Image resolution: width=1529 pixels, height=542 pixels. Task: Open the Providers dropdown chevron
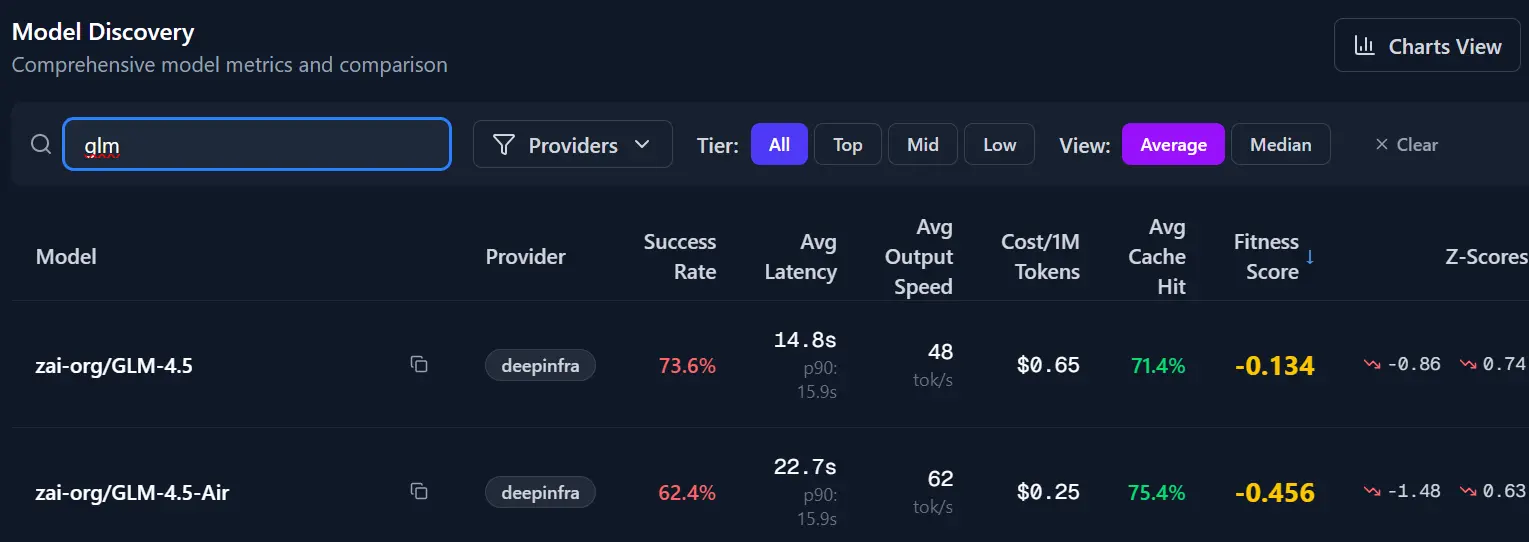642,146
